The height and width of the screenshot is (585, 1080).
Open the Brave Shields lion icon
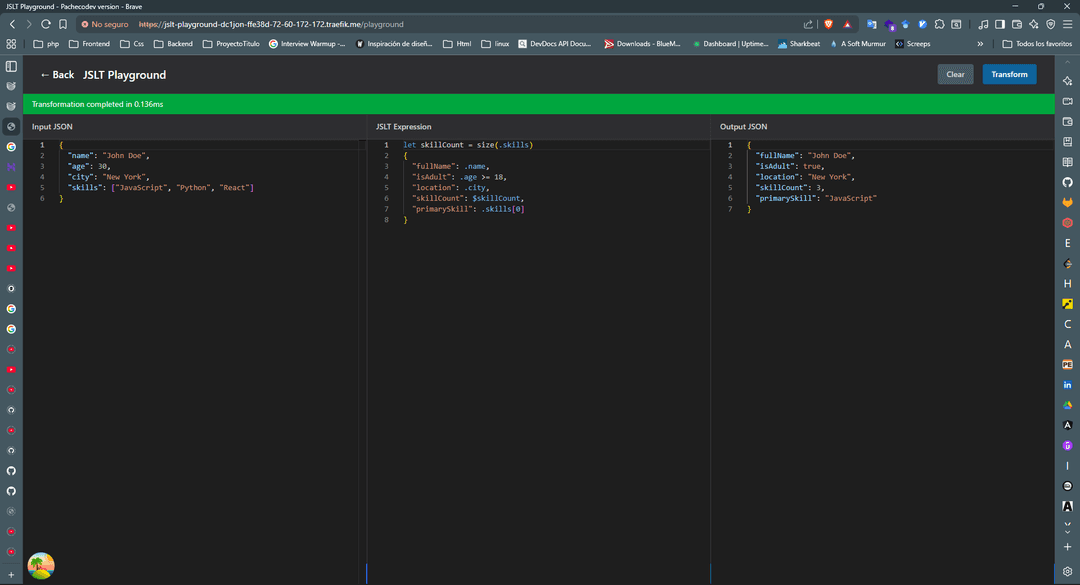tap(828, 24)
